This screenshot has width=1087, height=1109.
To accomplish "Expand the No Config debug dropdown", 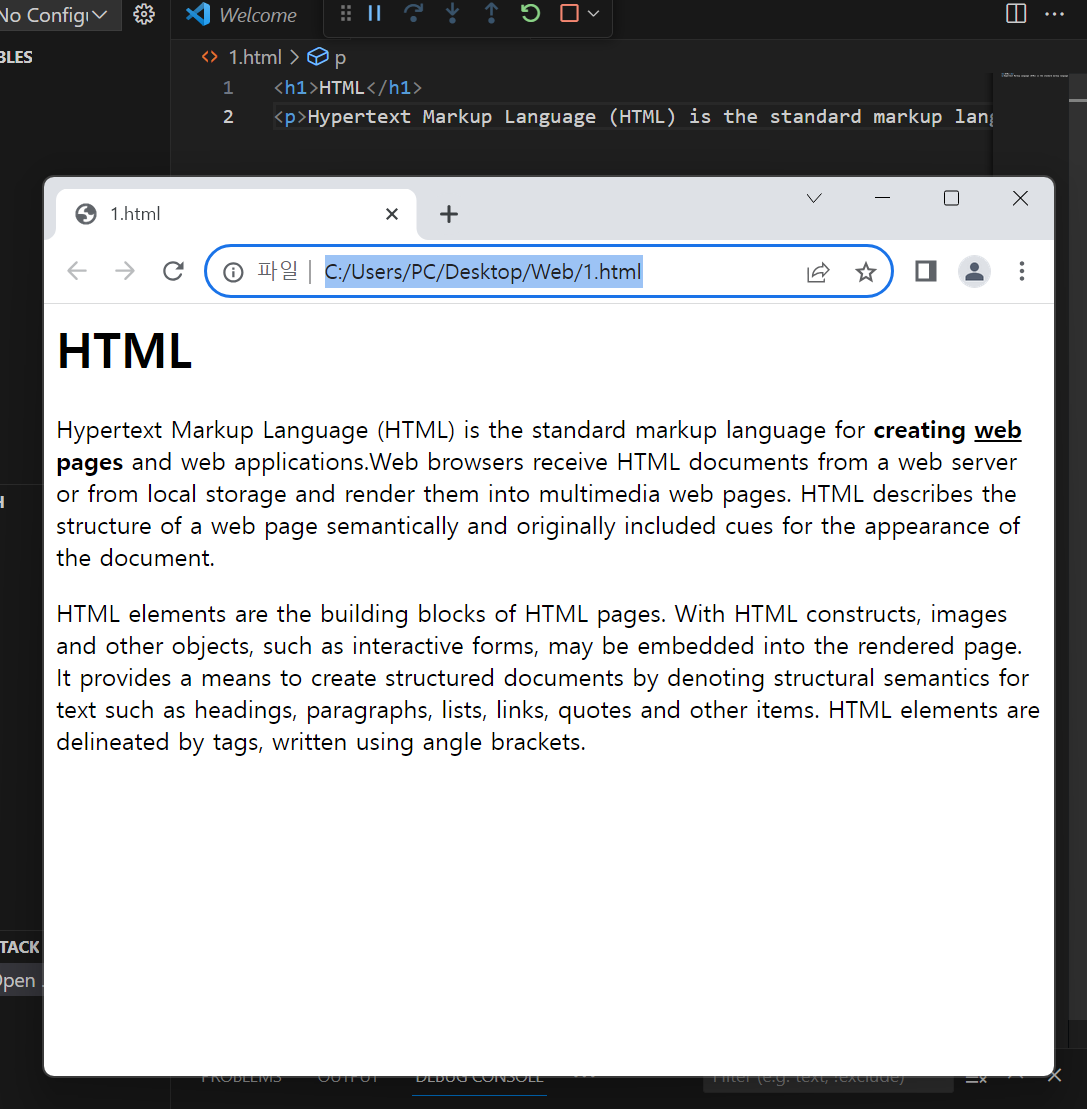I will tap(100, 14).
